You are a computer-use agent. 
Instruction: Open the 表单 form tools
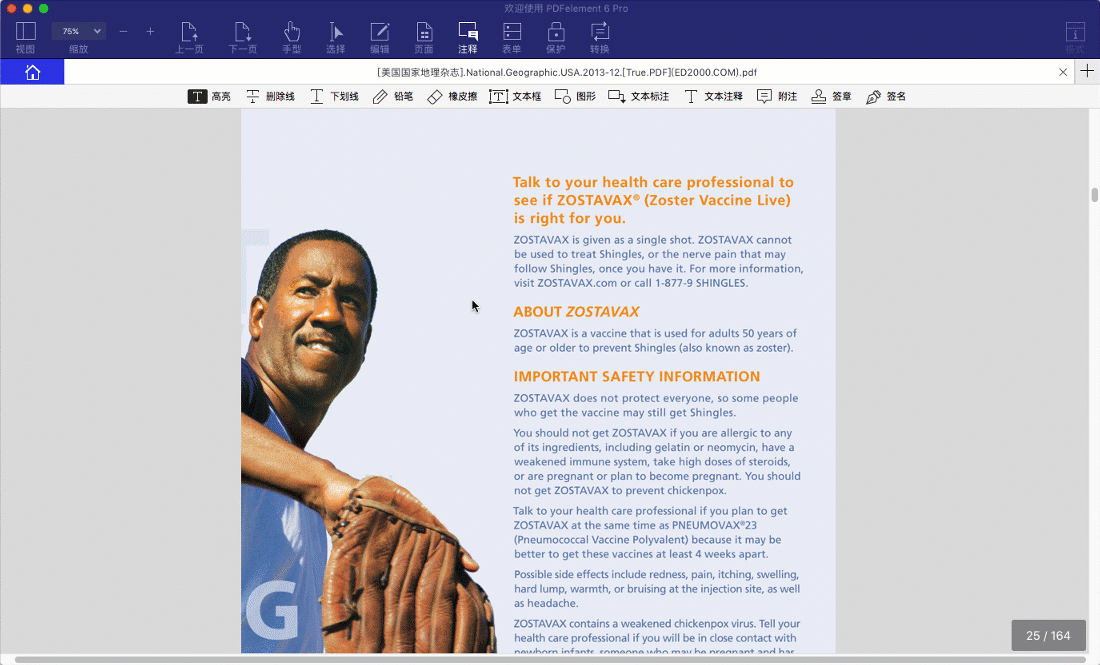tap(511, 36)
